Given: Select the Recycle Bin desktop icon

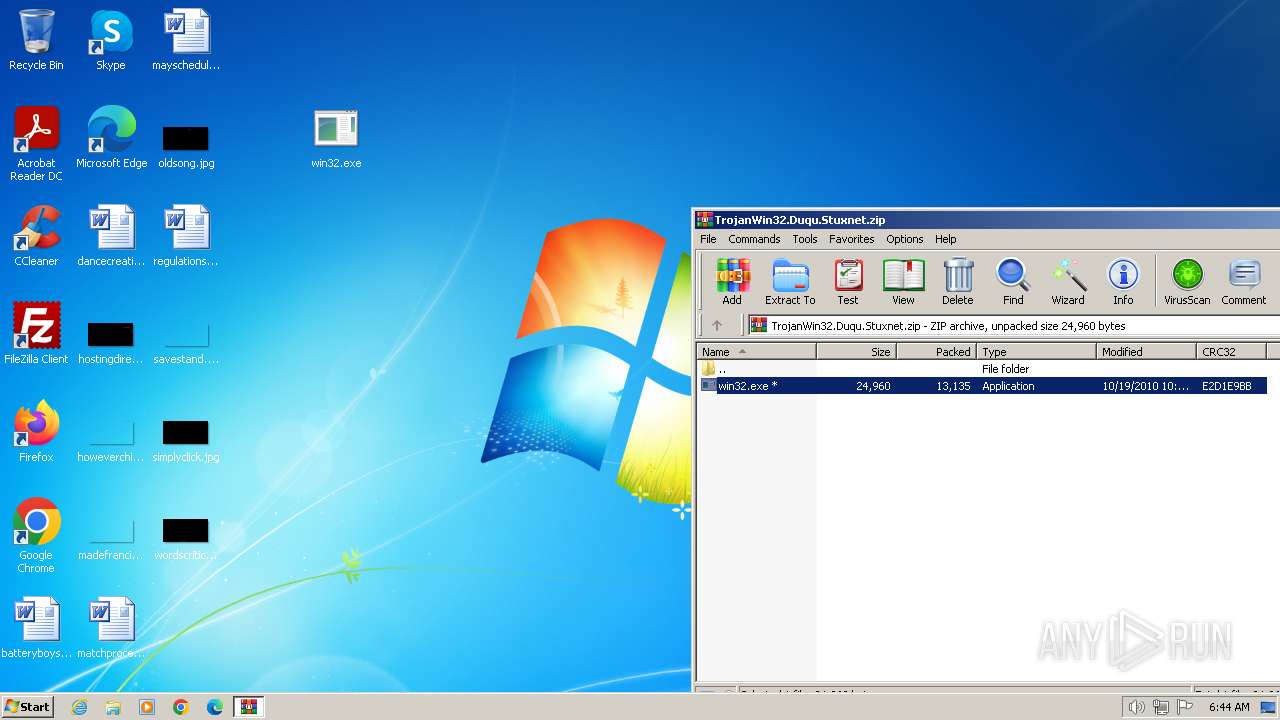Looking at the screenshot, I should pos(36,40).
